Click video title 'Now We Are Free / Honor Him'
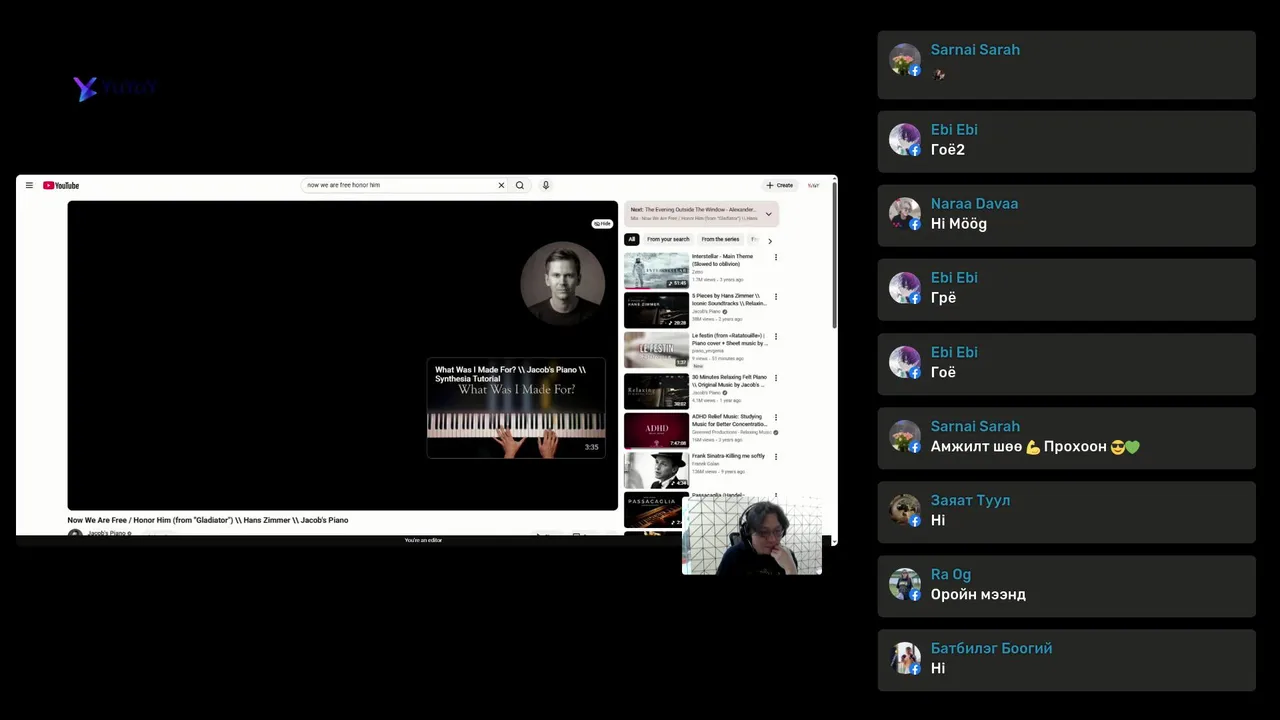 click(208, 520)
